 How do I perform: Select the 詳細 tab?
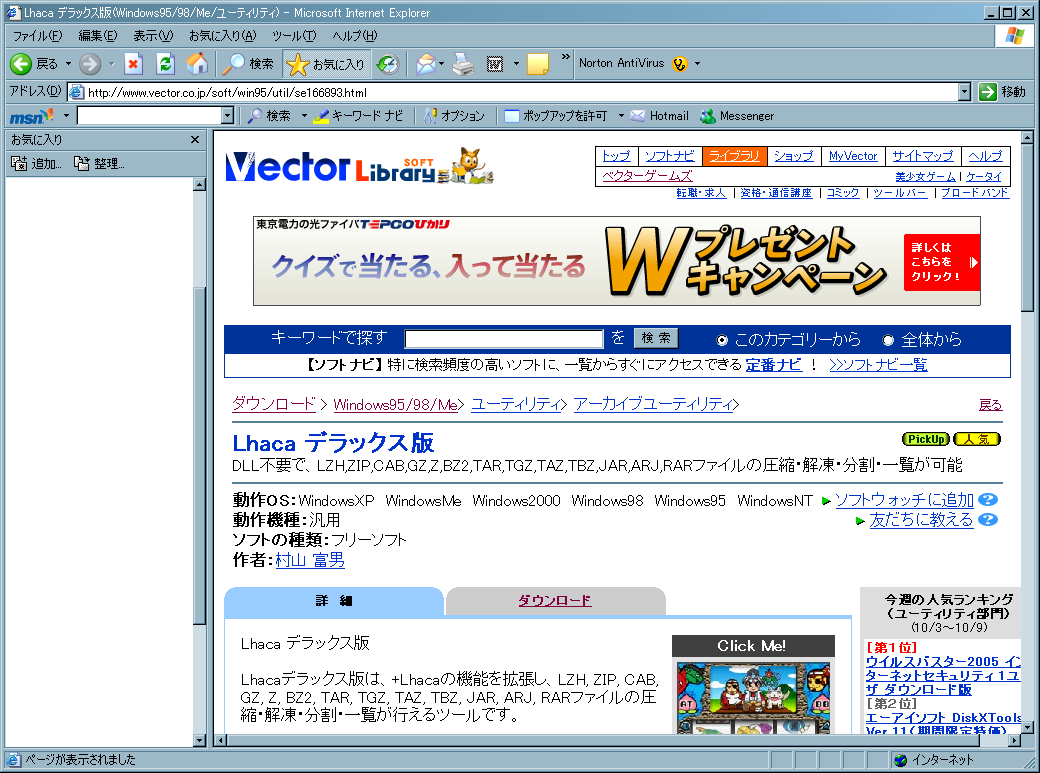(334, 601)
